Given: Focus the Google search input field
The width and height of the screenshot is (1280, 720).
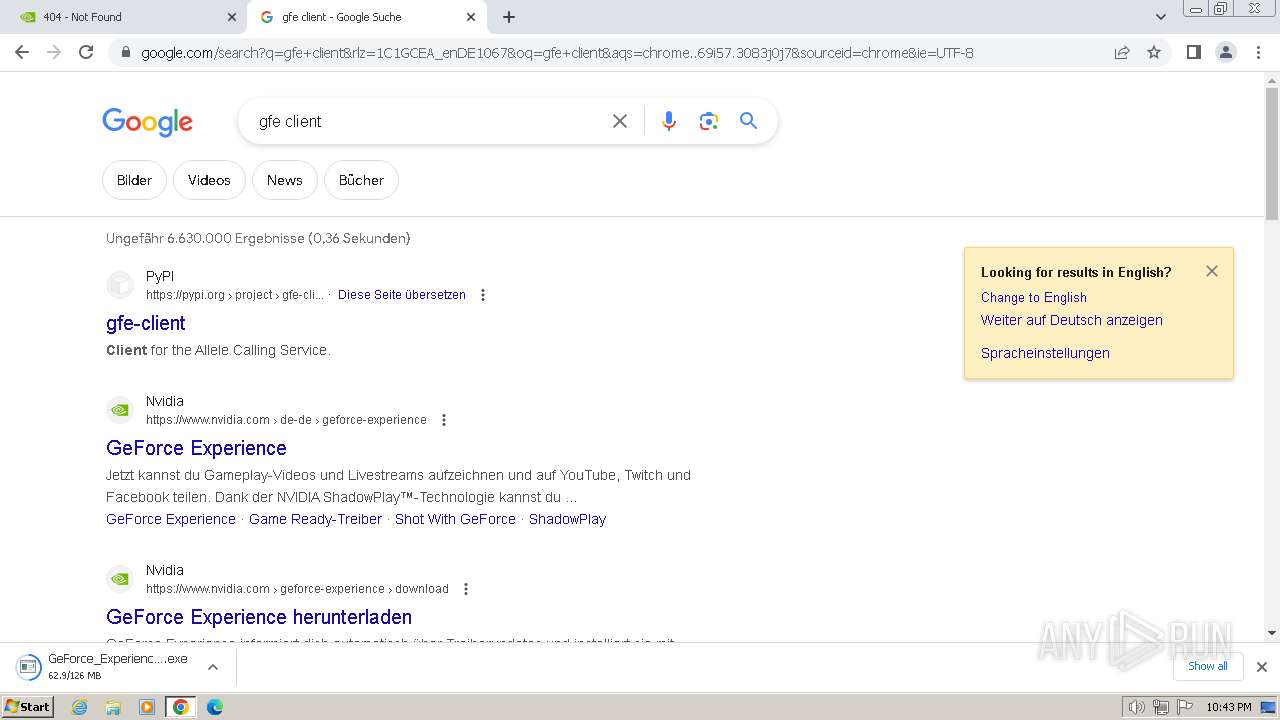Looking at the screenshot, I should [428, 121].
